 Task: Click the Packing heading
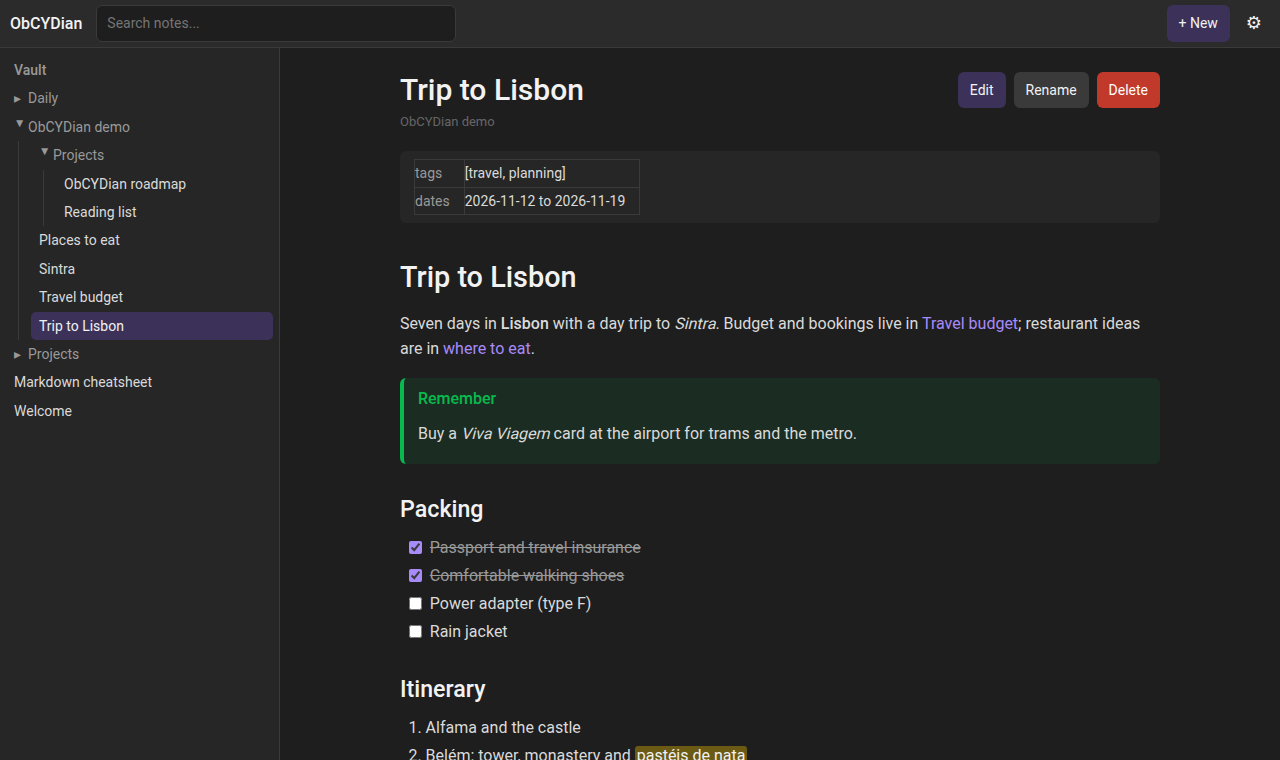click(442, 509)
